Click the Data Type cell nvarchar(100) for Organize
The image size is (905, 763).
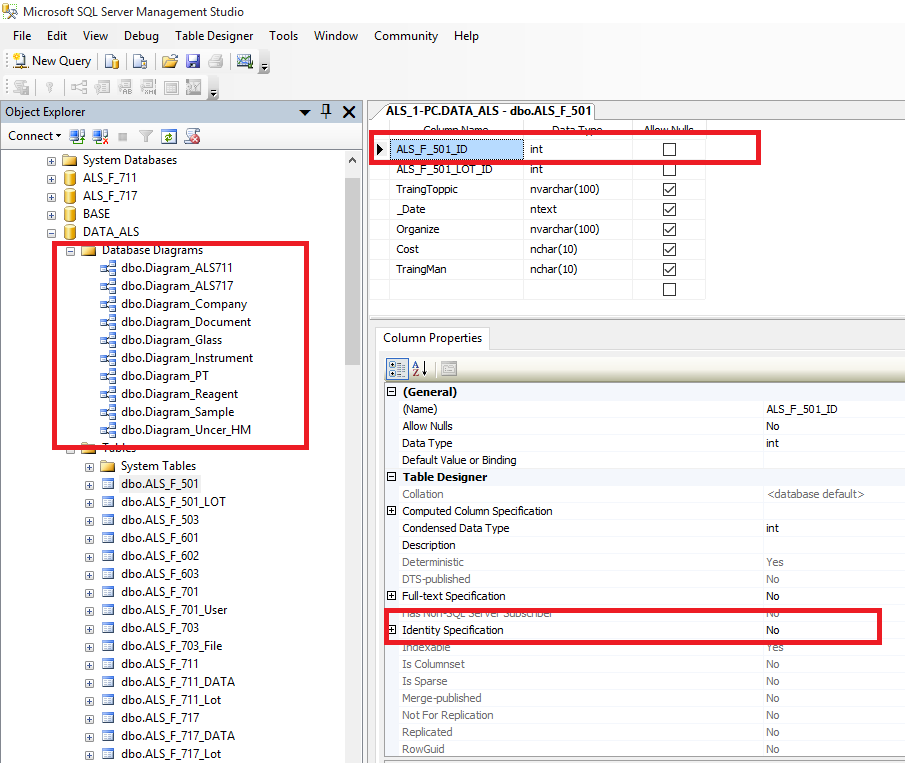[x=578, y=229]
